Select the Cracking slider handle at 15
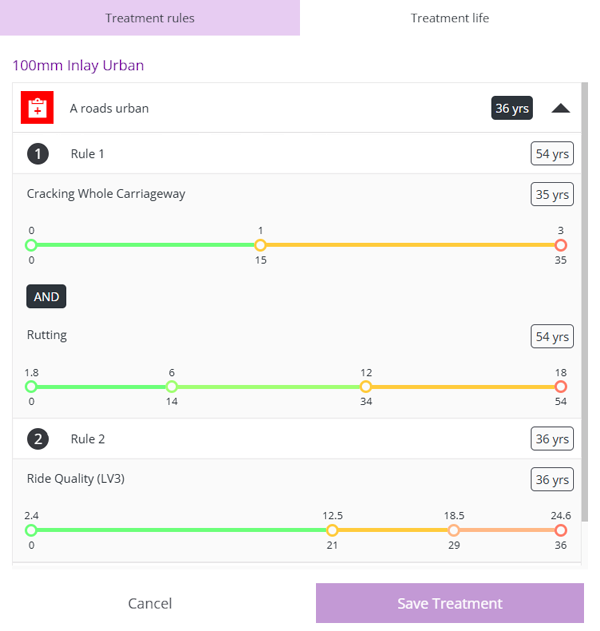The image size is (600, 631). pos(260,245)
